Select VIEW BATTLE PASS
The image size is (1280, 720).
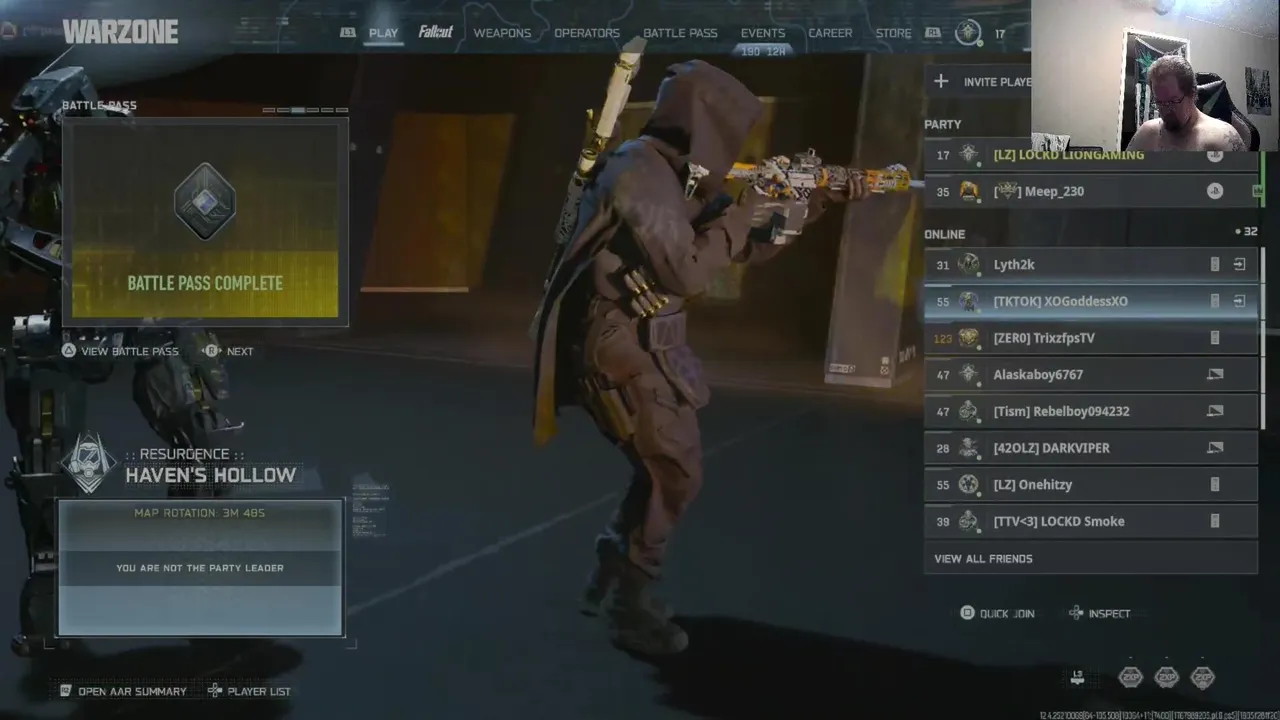click(120, 351)
